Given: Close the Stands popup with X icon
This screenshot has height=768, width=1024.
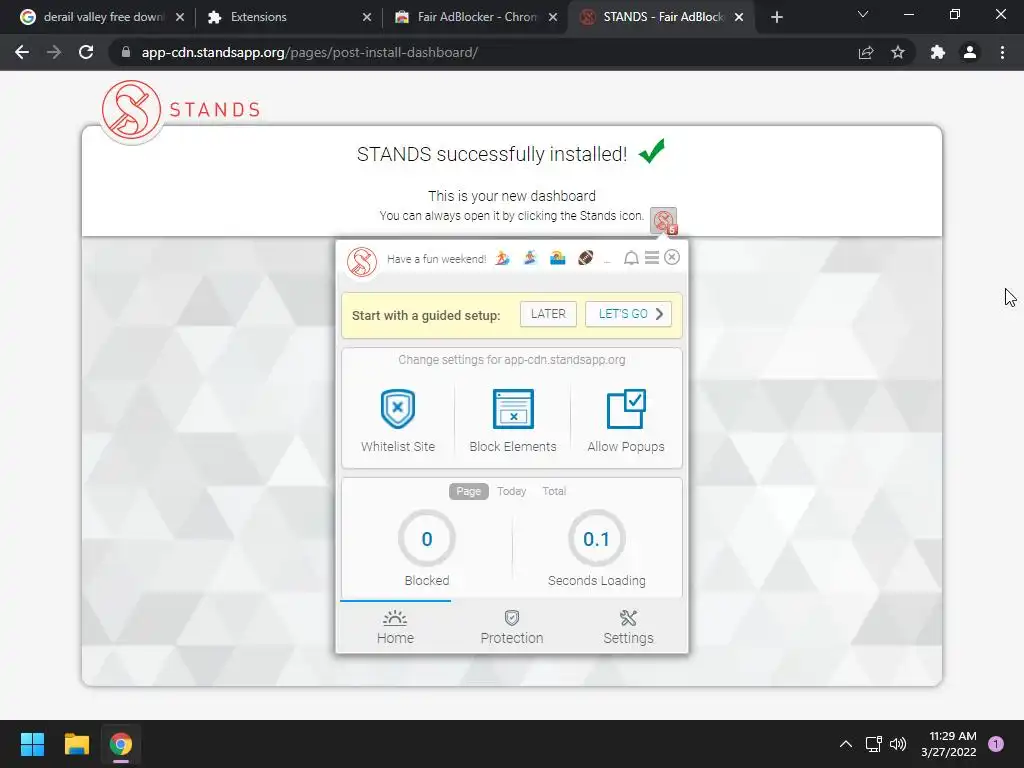Looking at the screenshot, I should (672, 257).
